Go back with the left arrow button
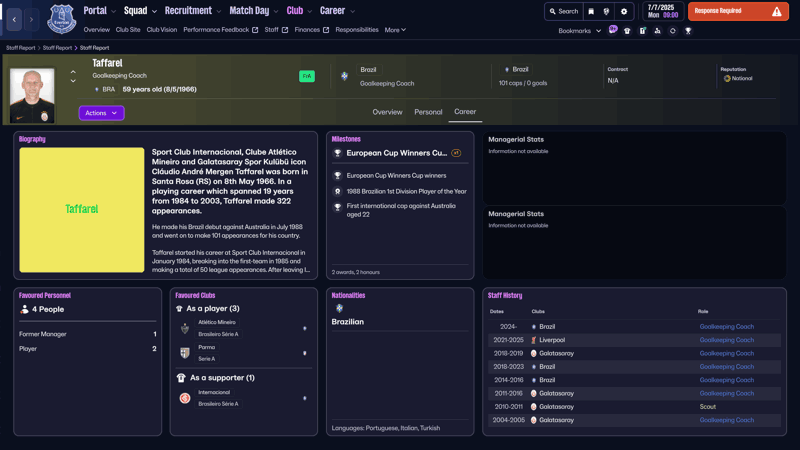This screenshot has height=450, width=800. [14, 19]
